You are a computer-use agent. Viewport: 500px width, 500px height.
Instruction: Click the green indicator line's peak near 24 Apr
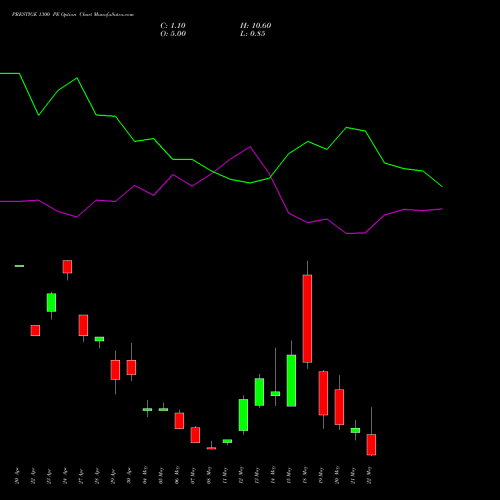77,78
